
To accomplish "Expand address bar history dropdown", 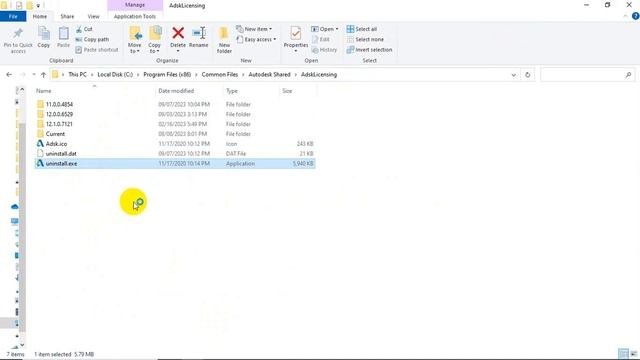I will coord(513,75).
